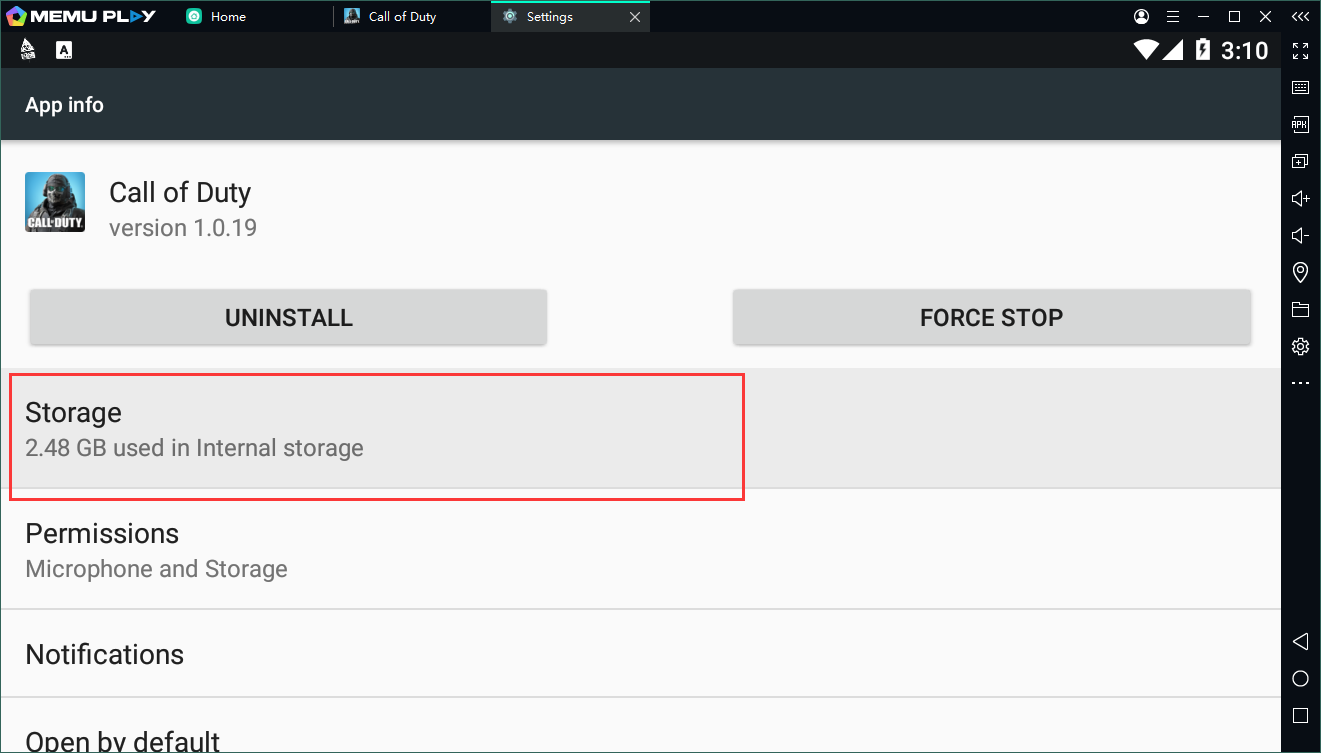Click the FORCE STOP button
Image resolution: width=1321 pixels, height=753 pixels.
point(991,318)
